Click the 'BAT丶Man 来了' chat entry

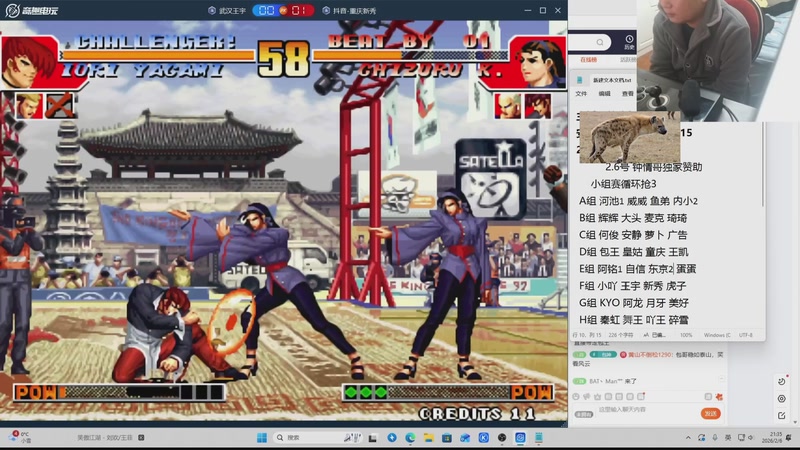[x=613, y=381]
